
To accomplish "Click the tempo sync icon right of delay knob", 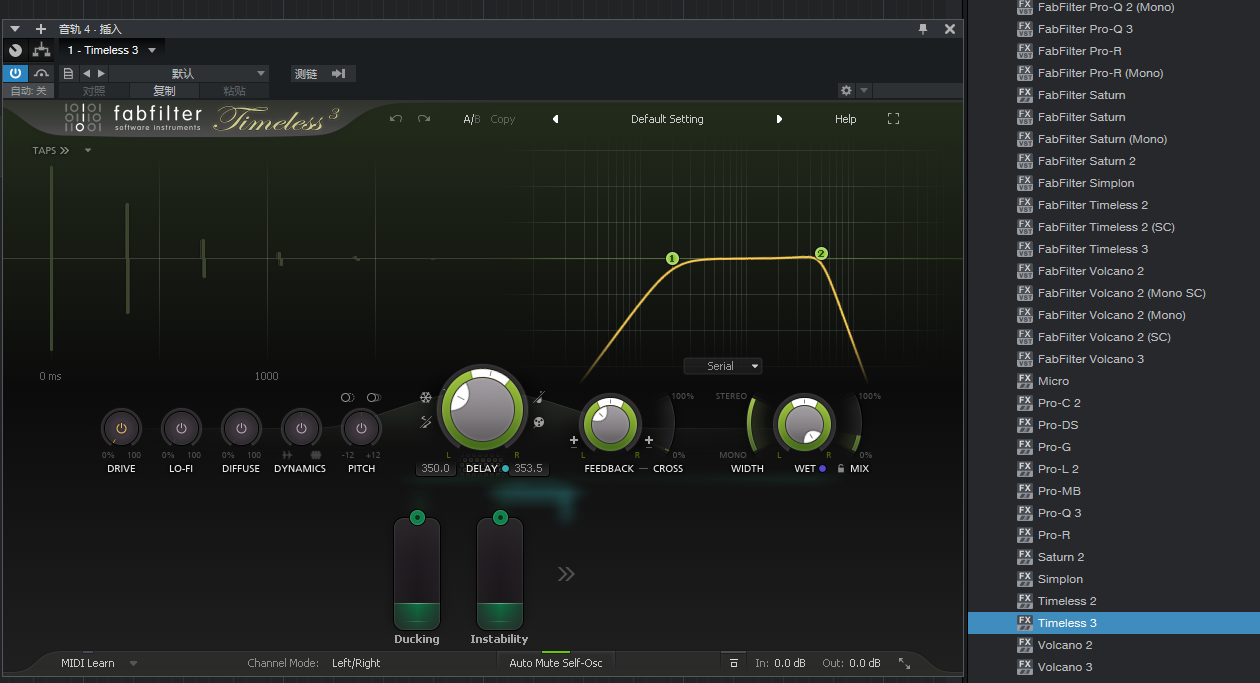I will [x=540, y=397].
